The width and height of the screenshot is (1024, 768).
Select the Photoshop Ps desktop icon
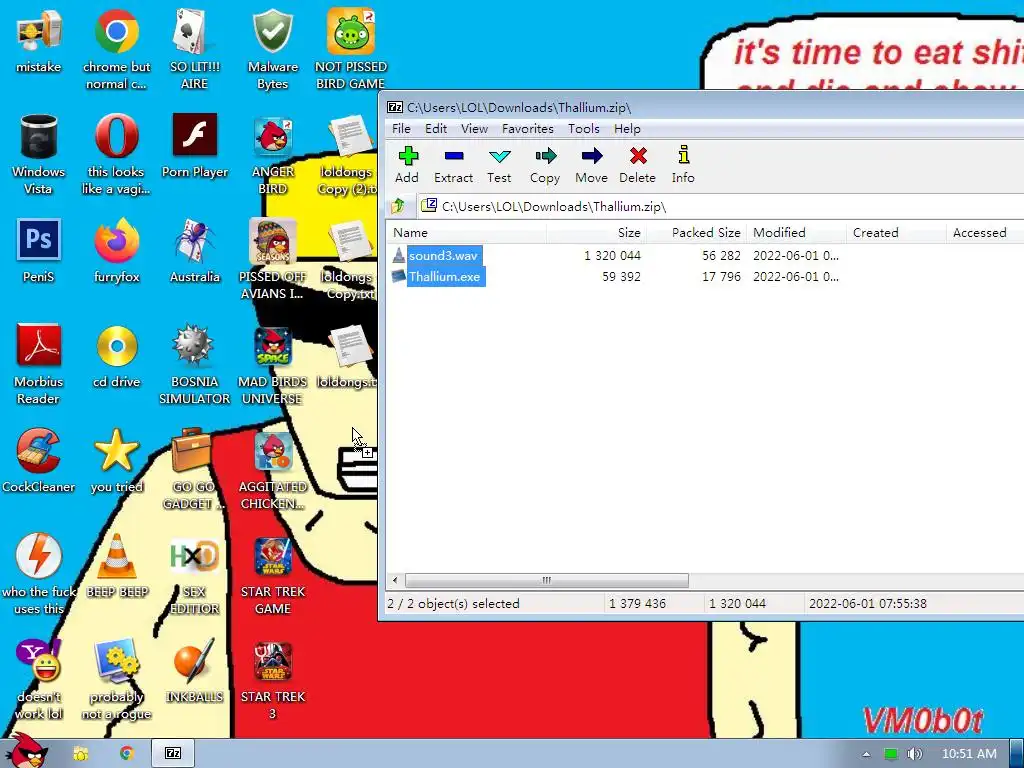[x=38, y=251]
